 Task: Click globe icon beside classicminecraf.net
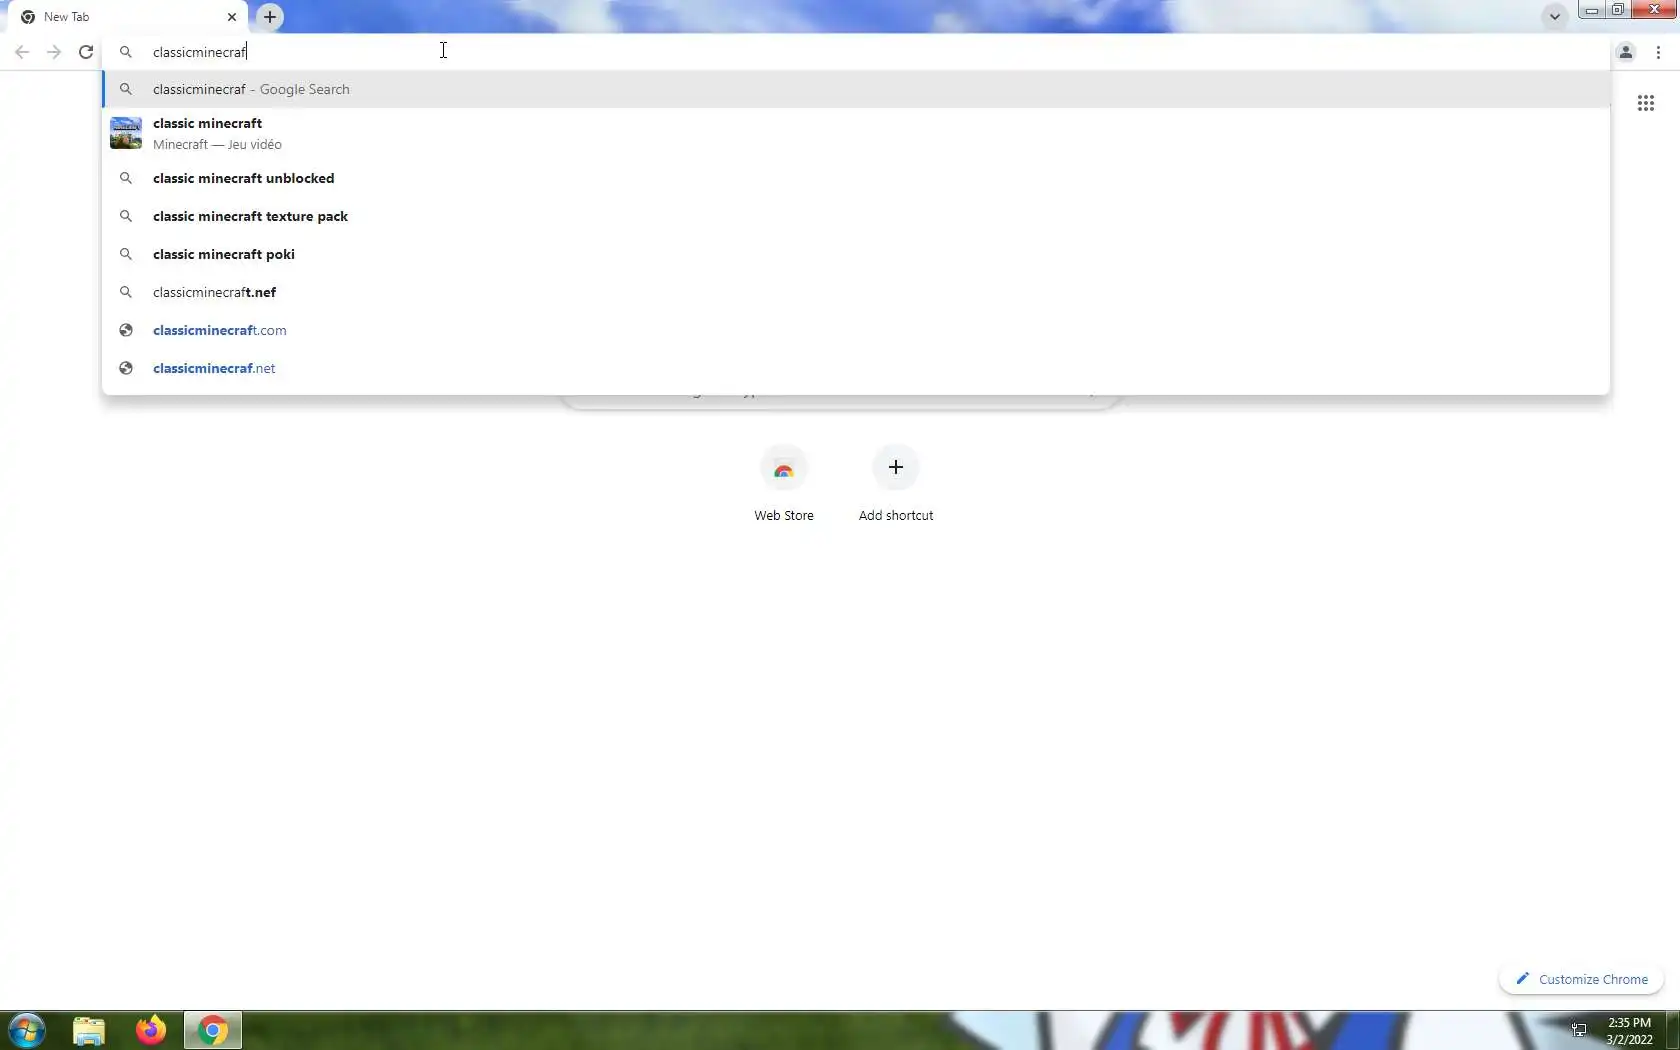tap(126, 368)
